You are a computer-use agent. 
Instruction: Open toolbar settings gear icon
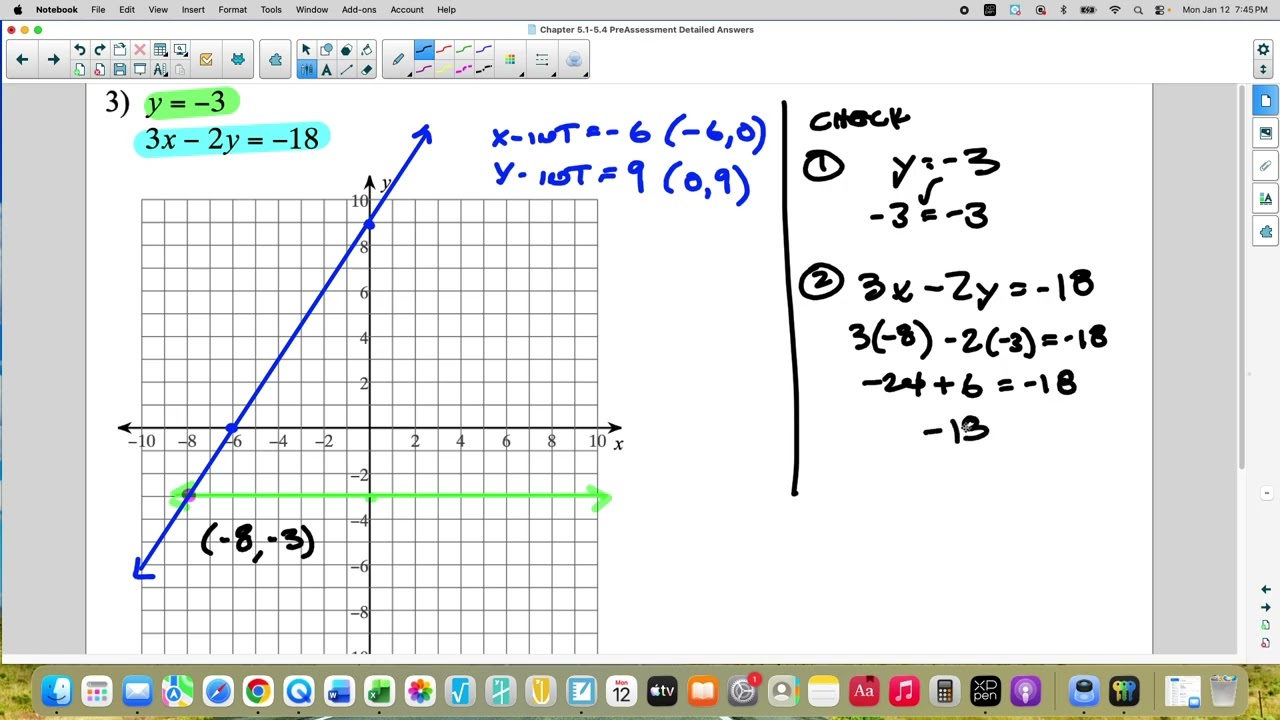pyautogui.click(x=1263, y=50)
